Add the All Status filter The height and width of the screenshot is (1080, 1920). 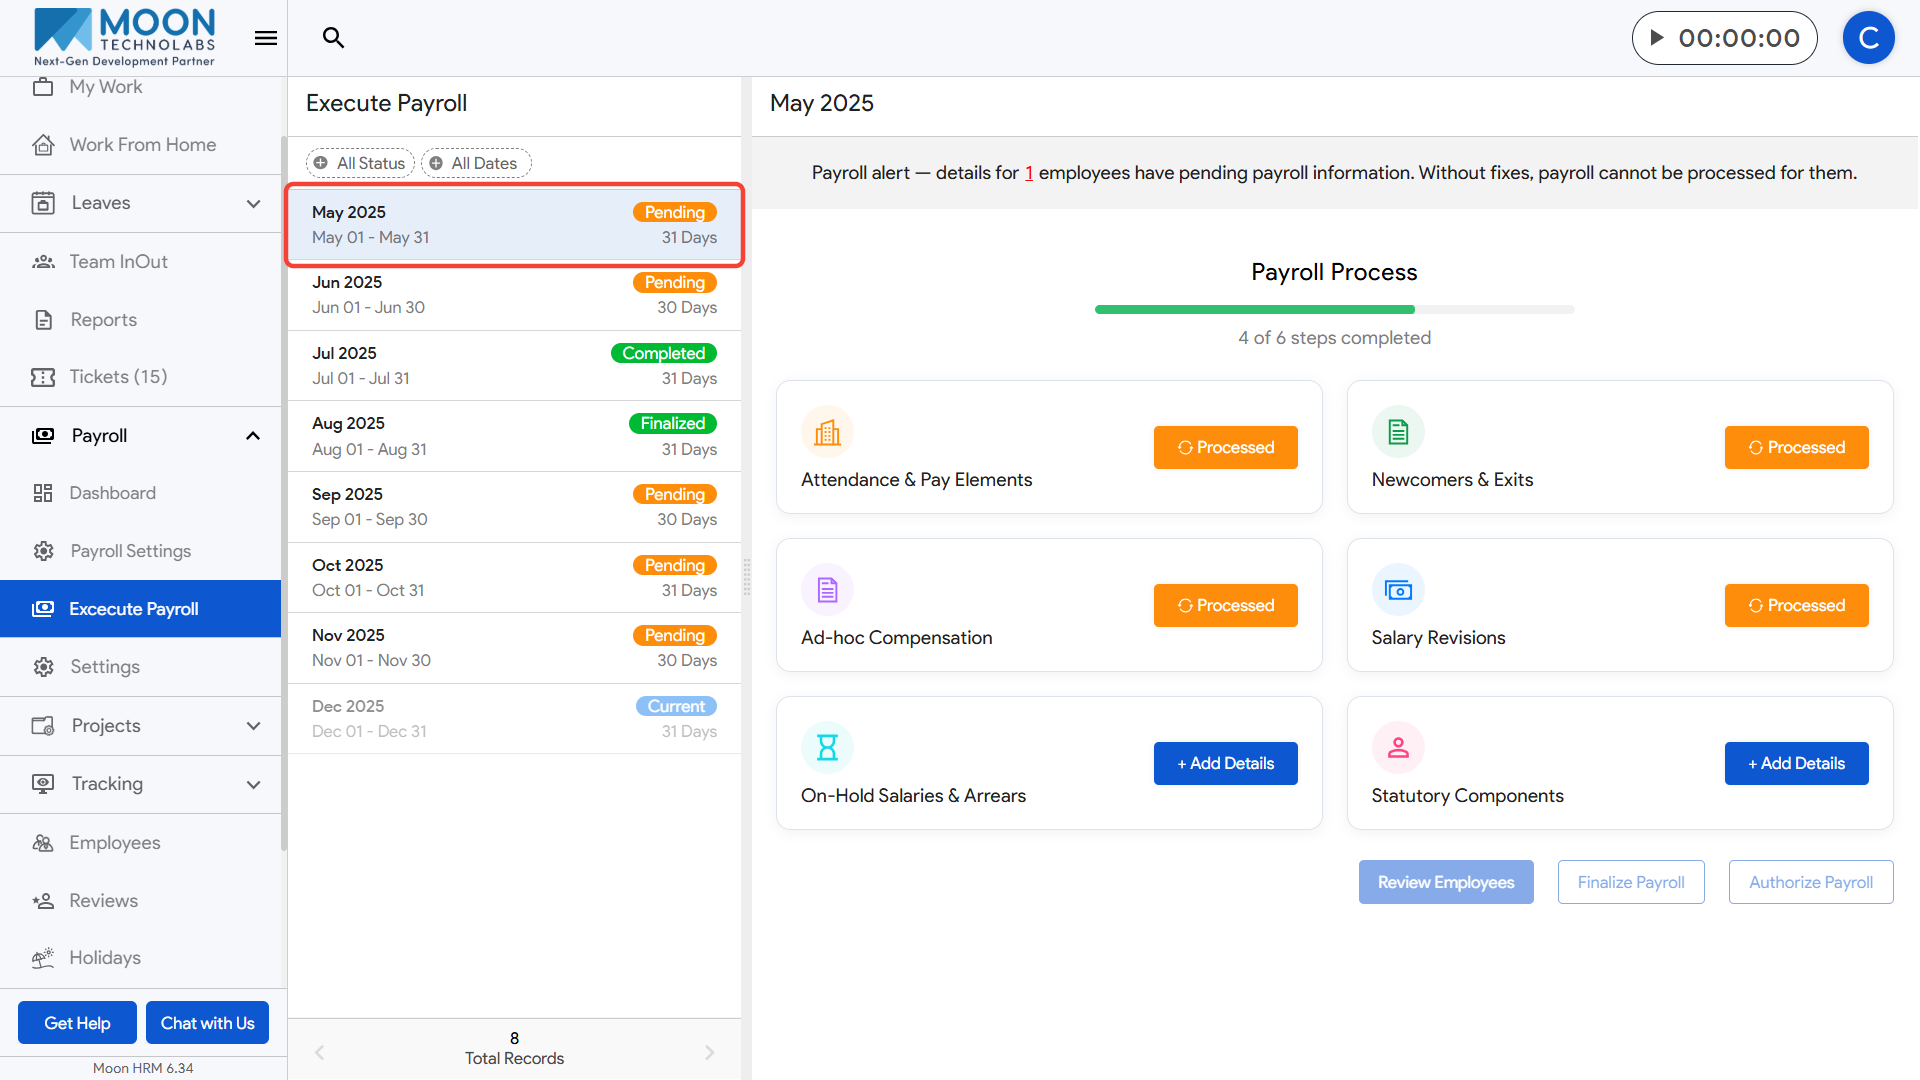[x=360, y=163]
